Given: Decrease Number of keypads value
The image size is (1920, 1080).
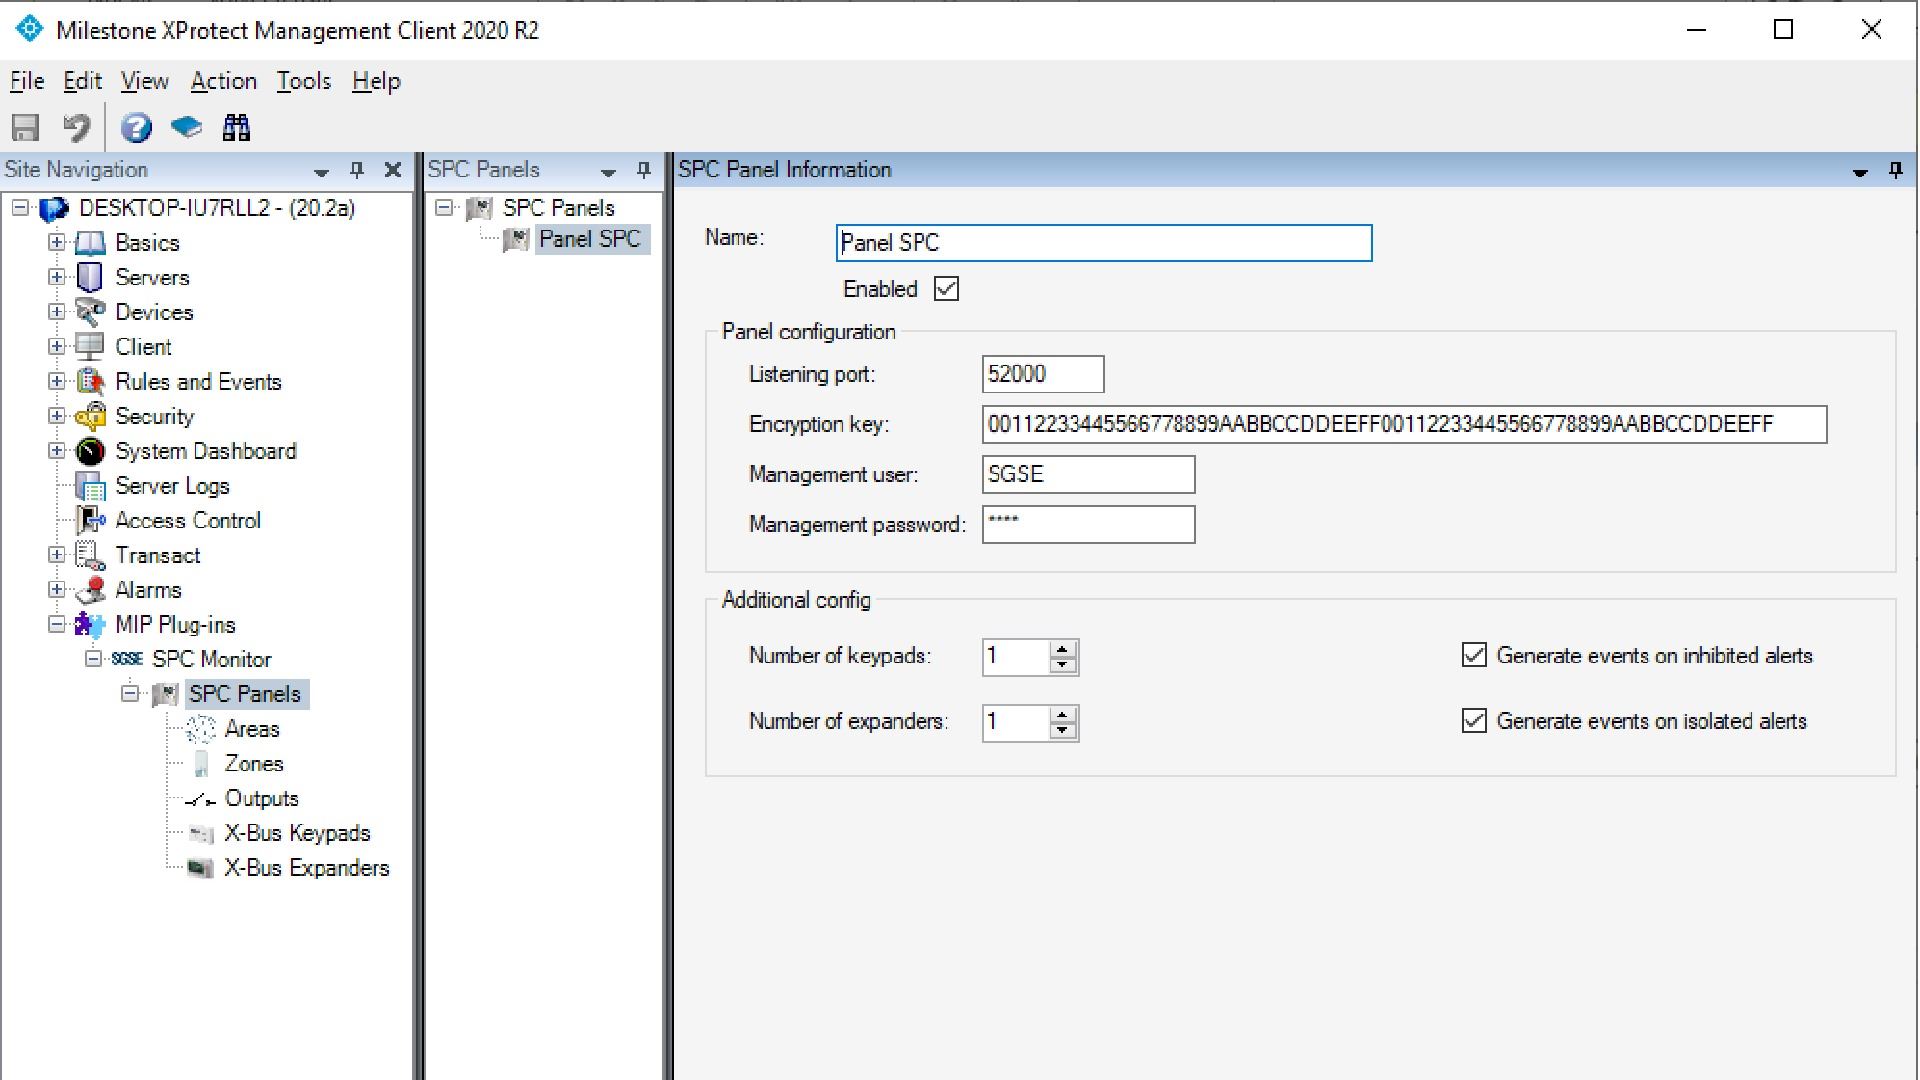Looking at the screenshot, I should 1064,666.
